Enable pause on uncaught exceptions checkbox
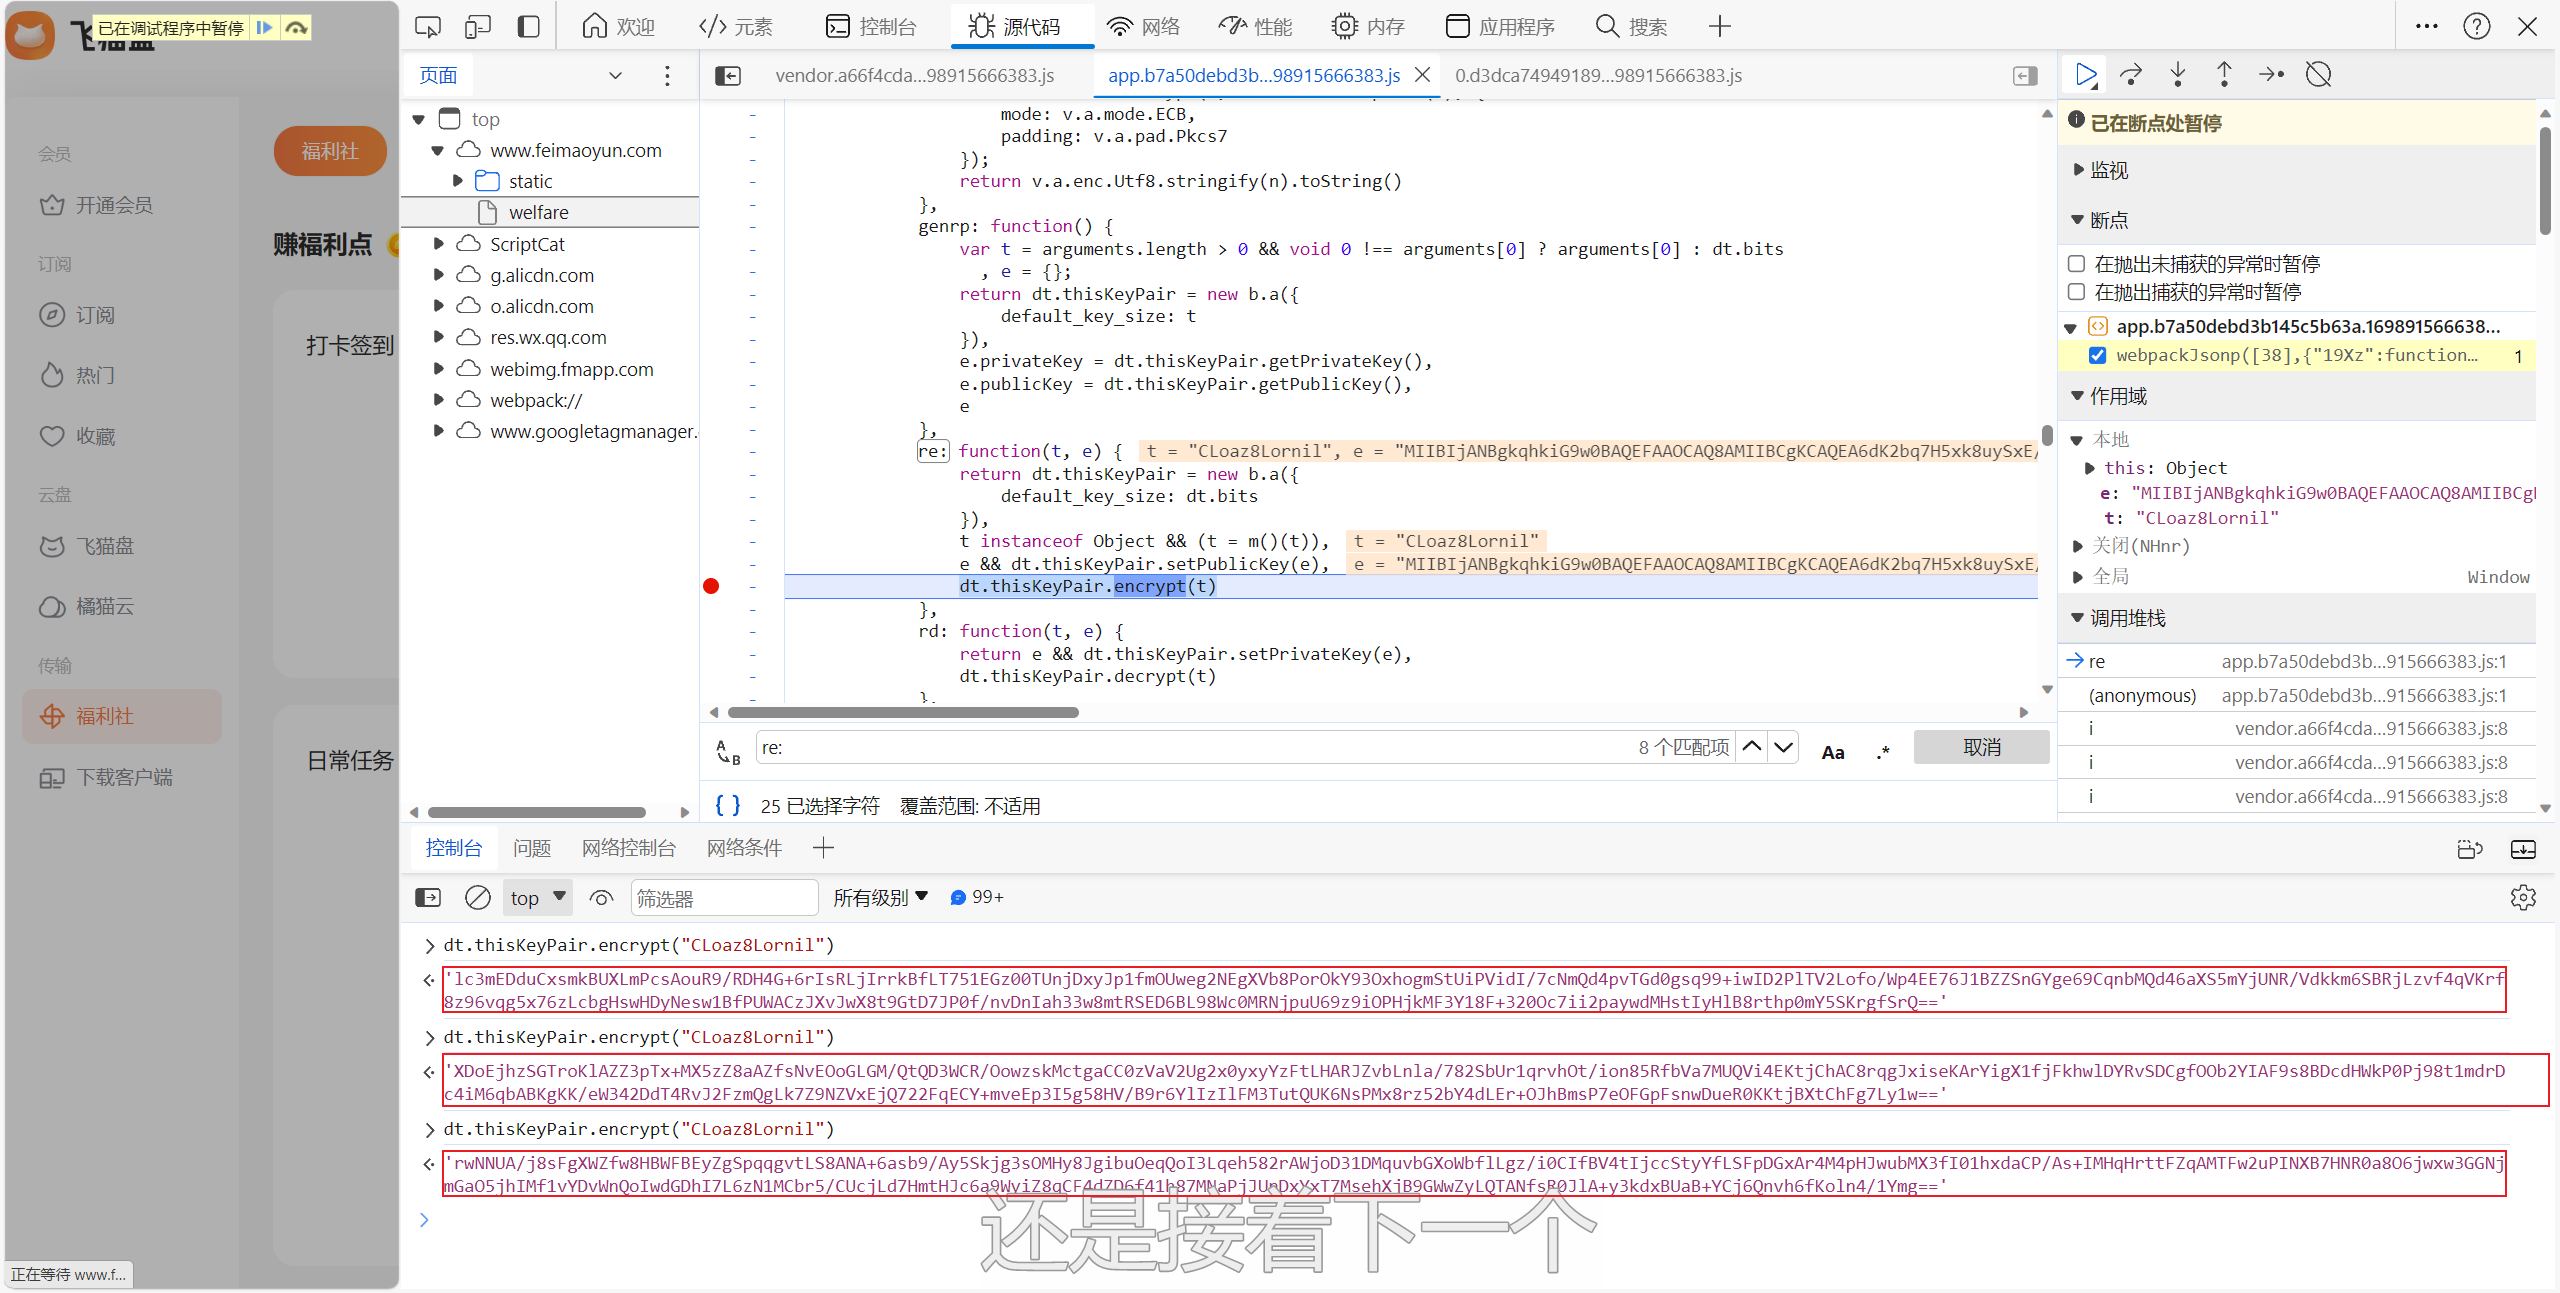This screenshot has width=2560, height=1293. click(x=2077, y=264)
